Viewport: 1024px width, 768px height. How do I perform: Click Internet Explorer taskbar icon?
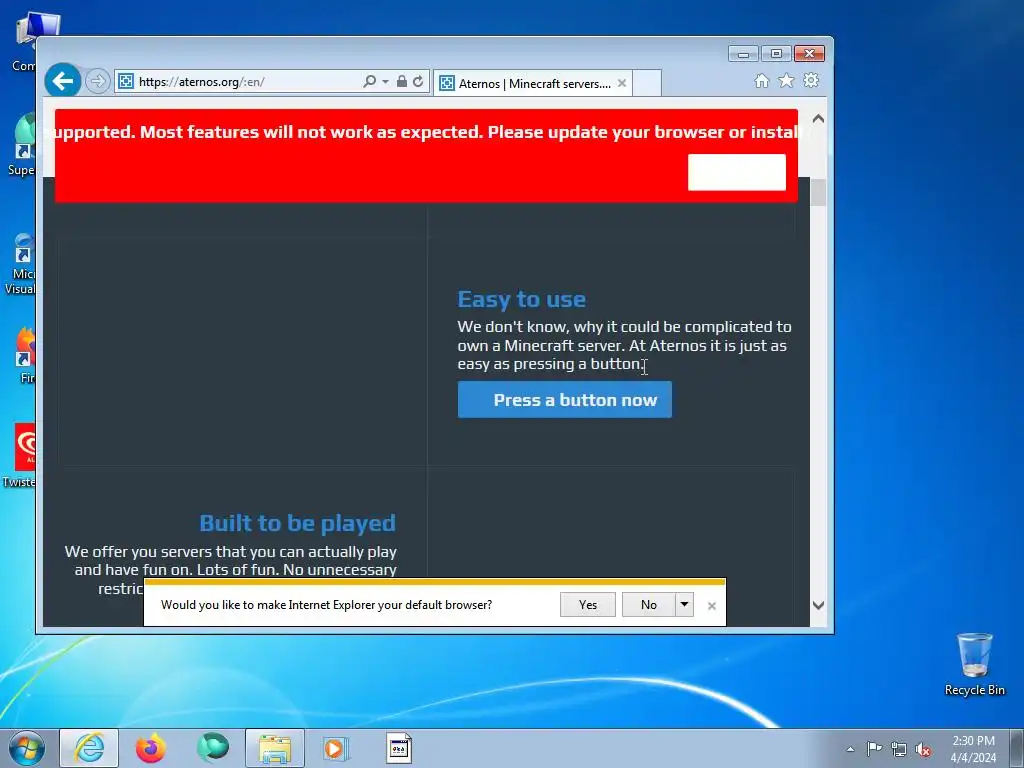coord(89,748)
